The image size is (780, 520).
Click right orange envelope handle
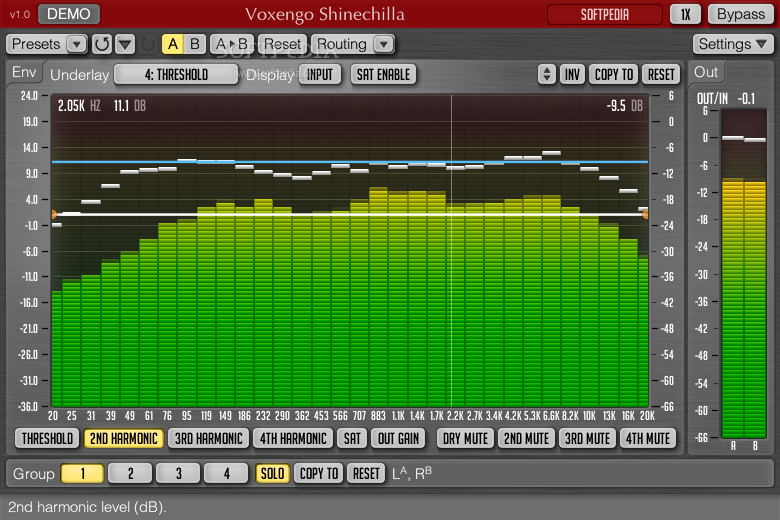[646, 214]
